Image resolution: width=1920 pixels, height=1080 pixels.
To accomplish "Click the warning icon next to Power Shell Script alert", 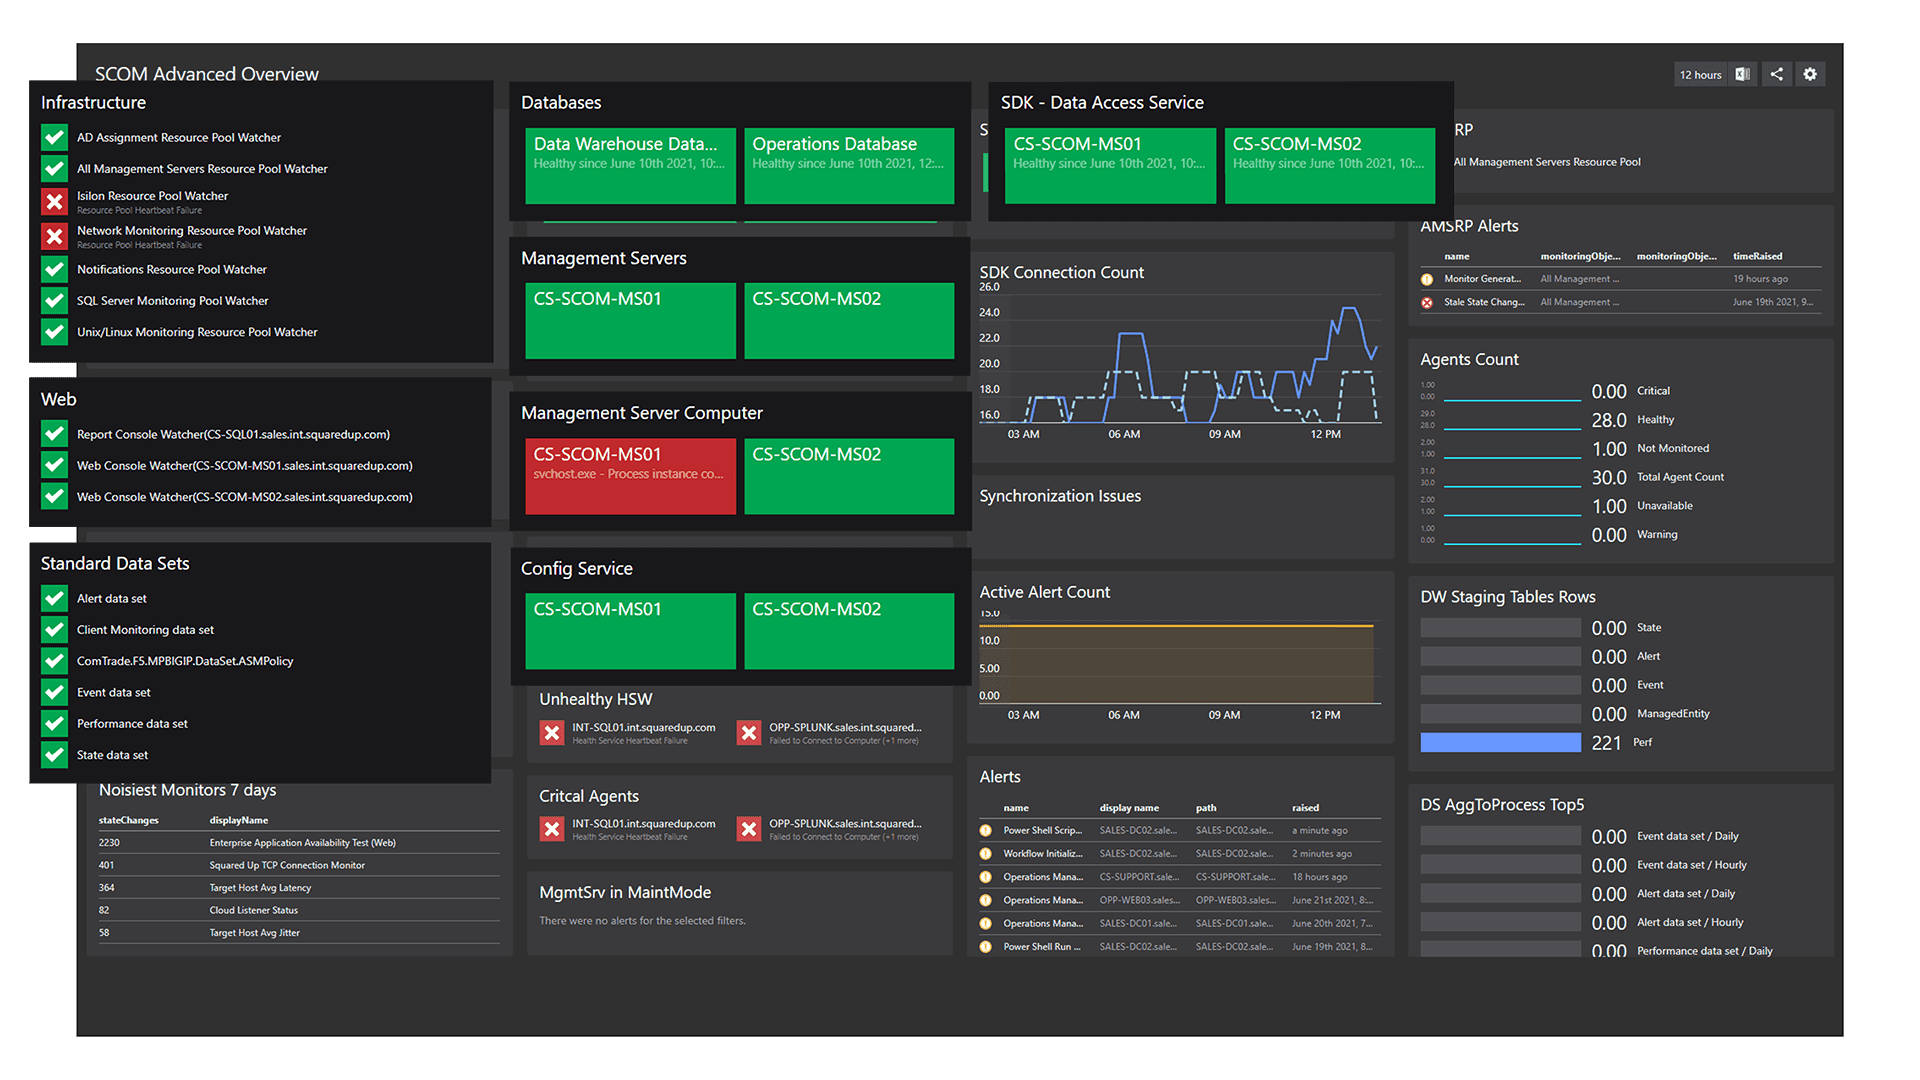I will [x=986, y=830].
